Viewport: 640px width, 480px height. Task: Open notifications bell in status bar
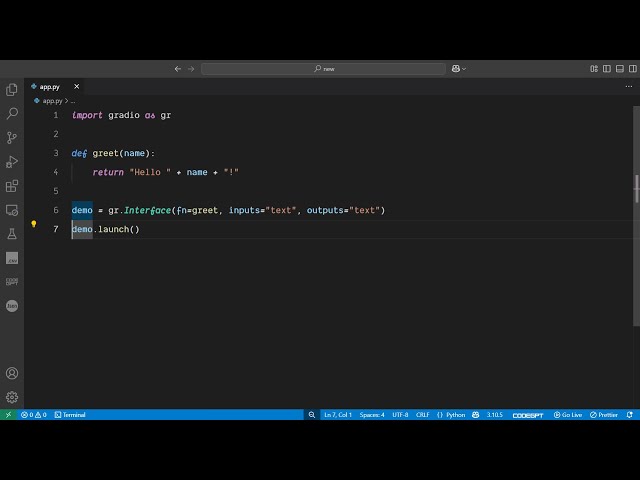630,415
